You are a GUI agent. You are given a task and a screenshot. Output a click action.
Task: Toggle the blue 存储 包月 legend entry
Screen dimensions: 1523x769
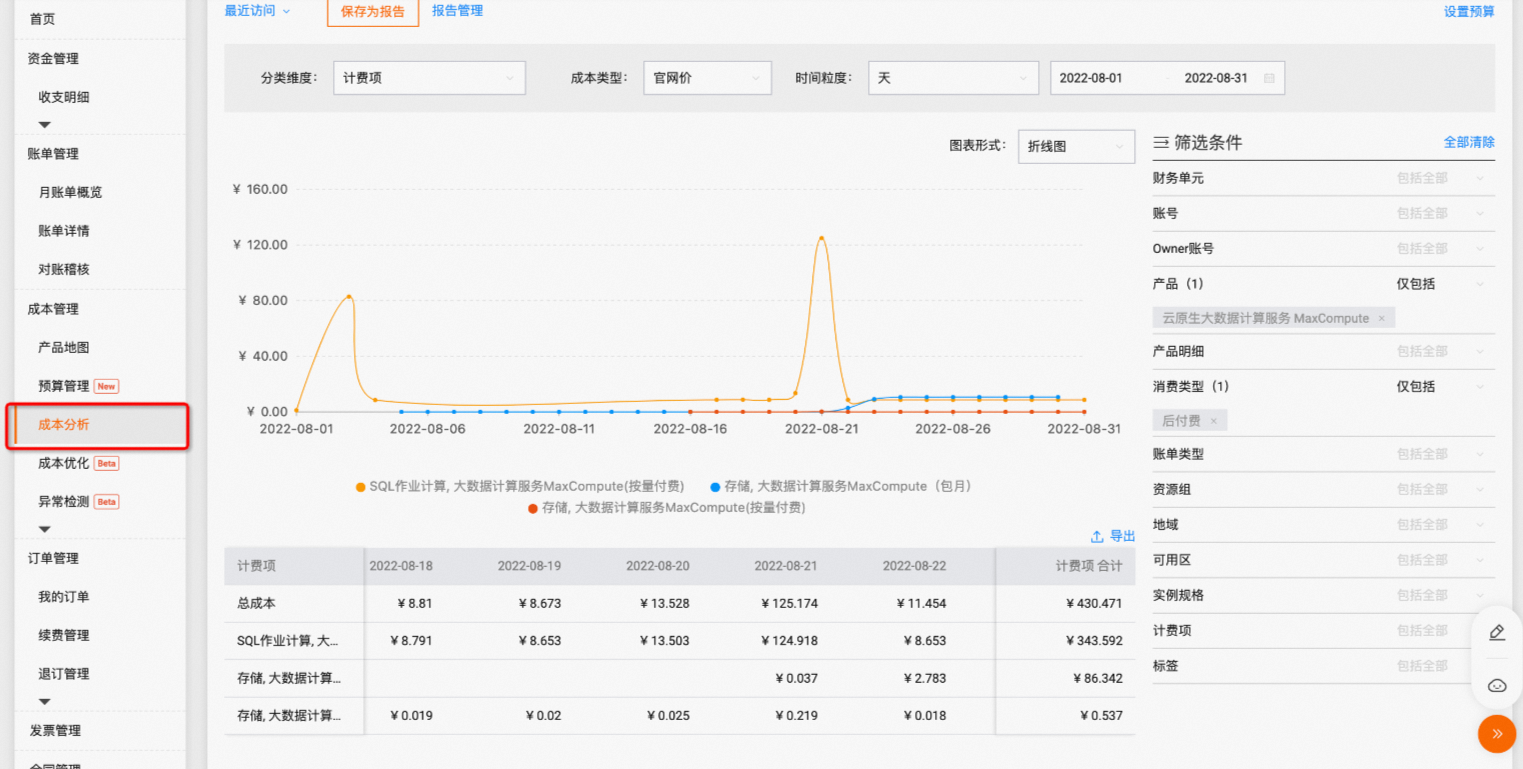840,486
